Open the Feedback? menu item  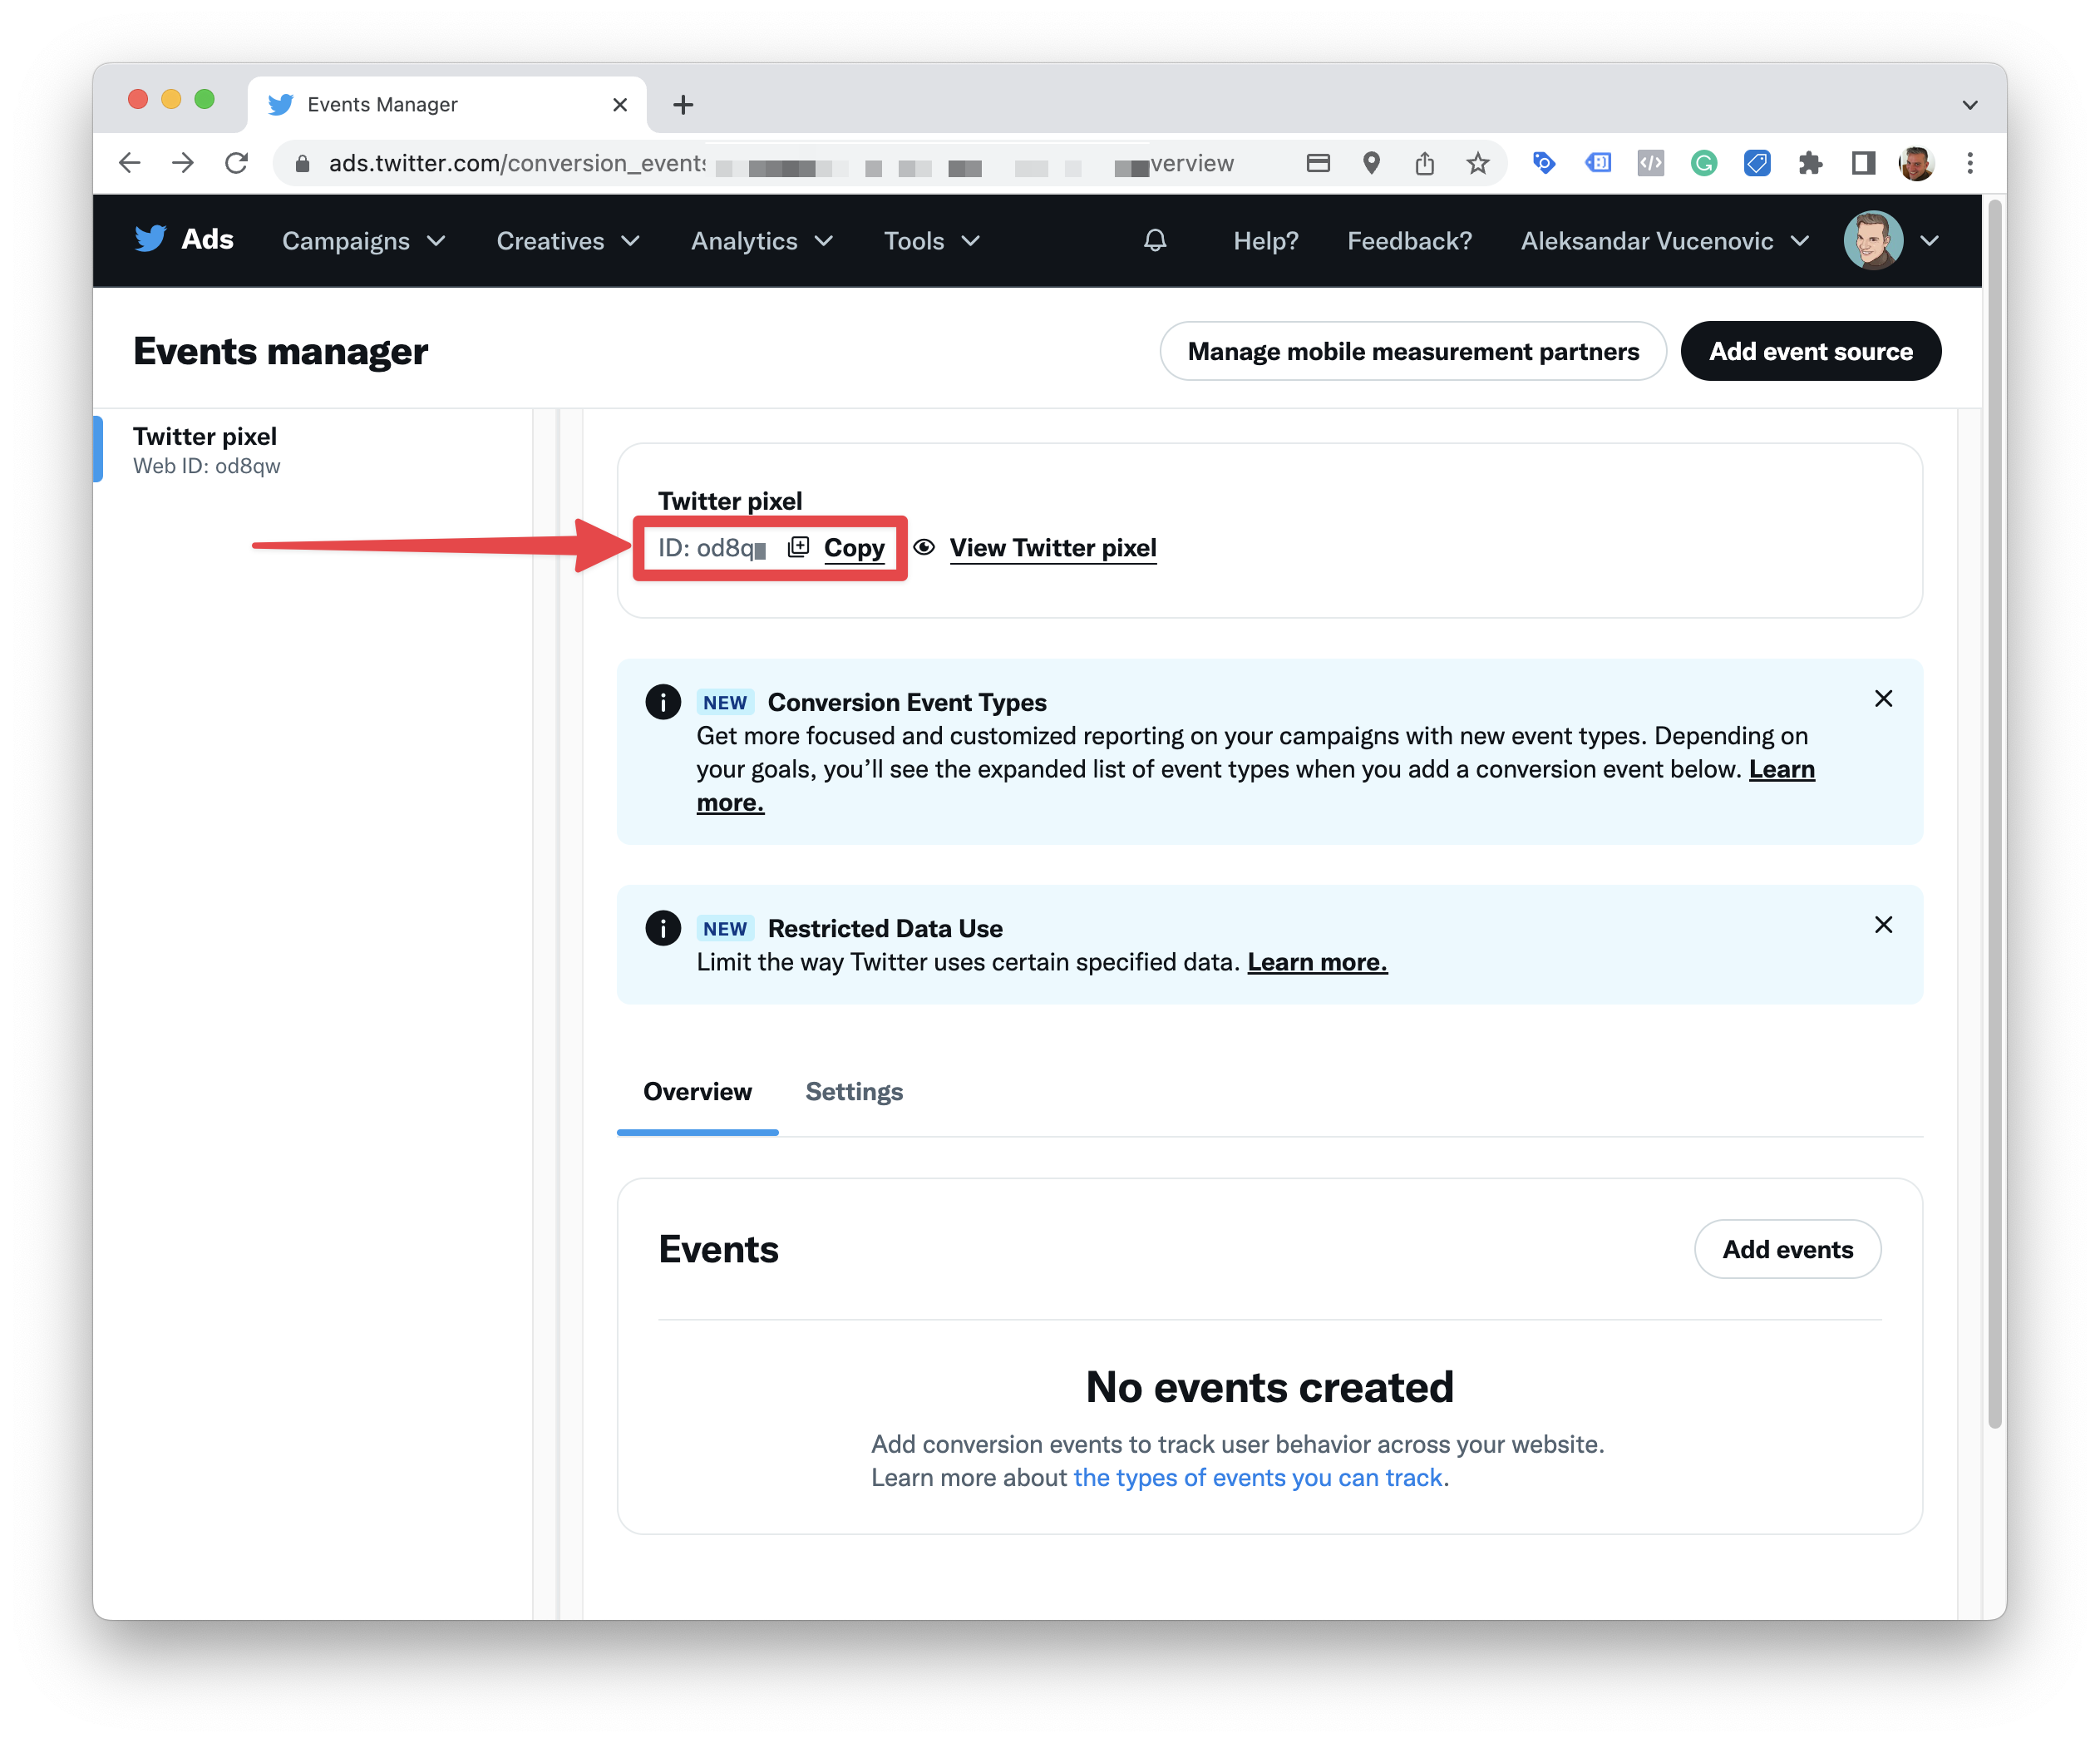[x=1410, y=241]
